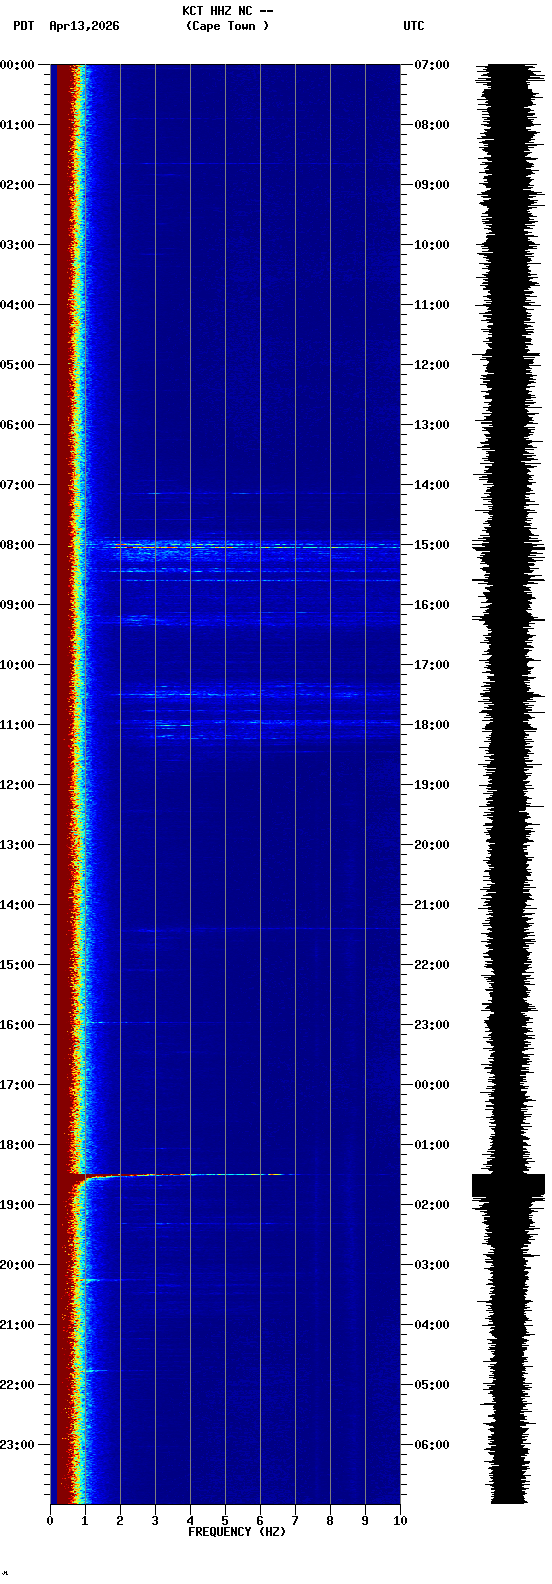Click the 06:00 UTC time label
Viewport: 552px width, 1584px height.
(x=432, y=1445)
